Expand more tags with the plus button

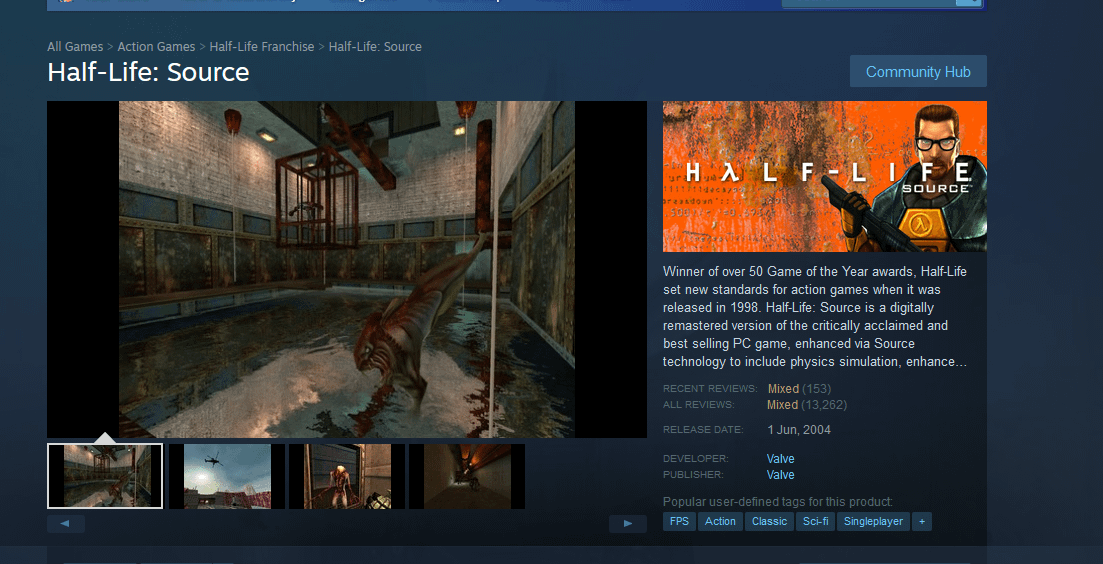pyautogui.click(x=921, y=522)
